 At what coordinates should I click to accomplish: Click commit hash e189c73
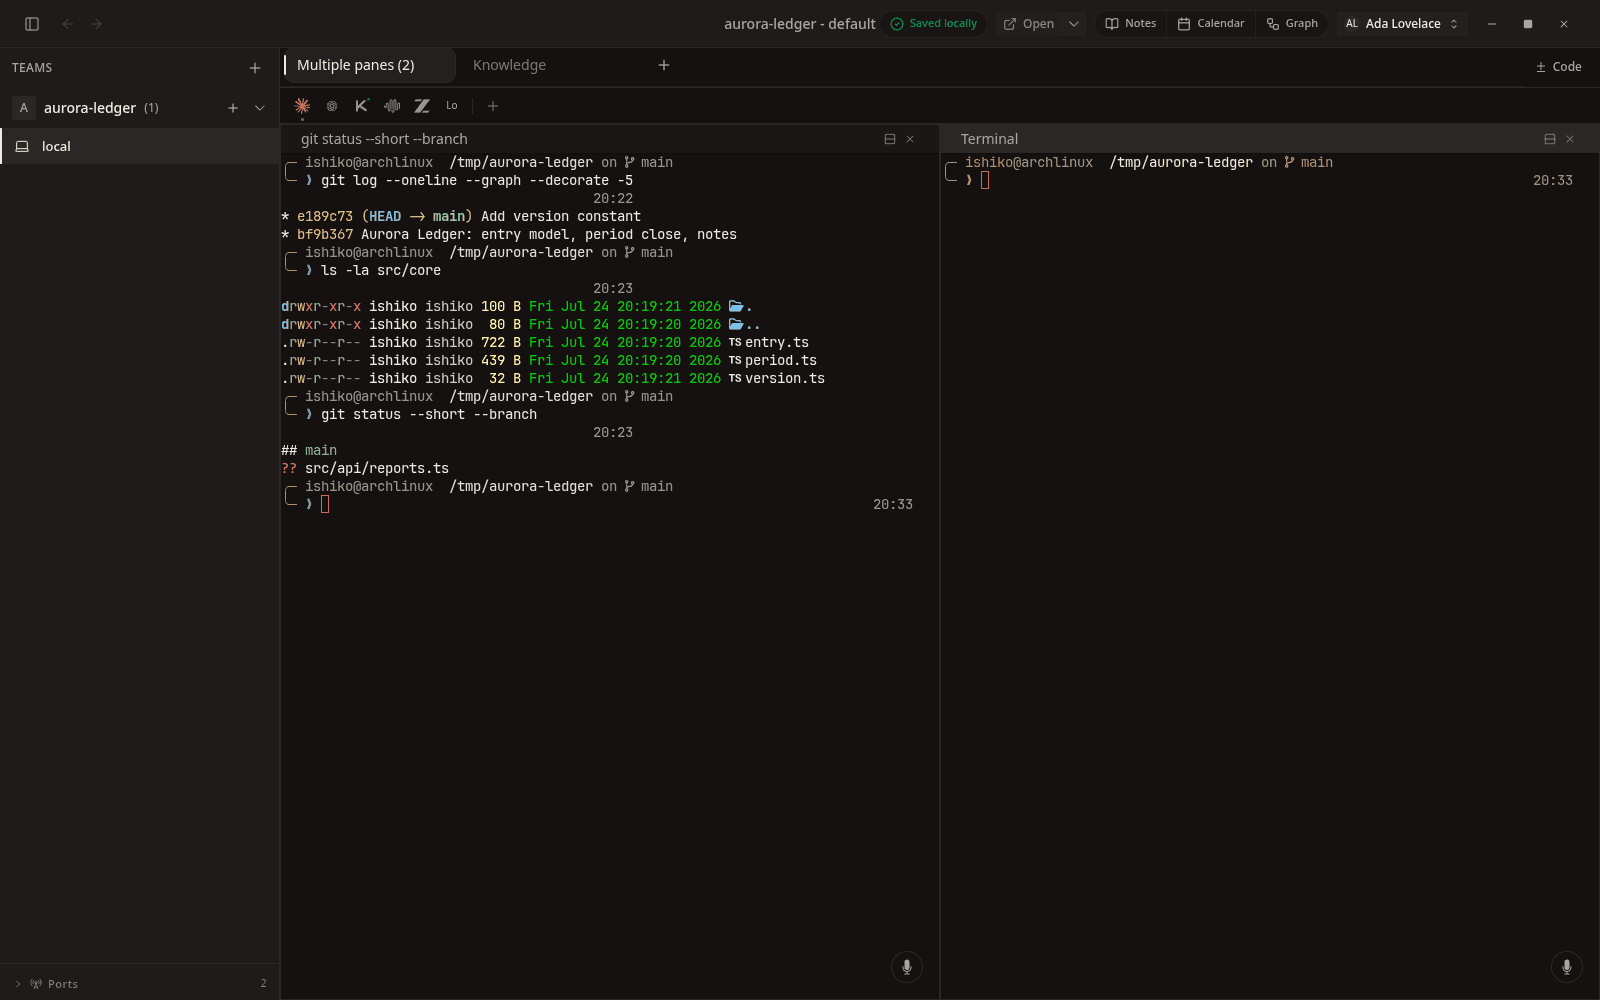[x=325, y=216]
